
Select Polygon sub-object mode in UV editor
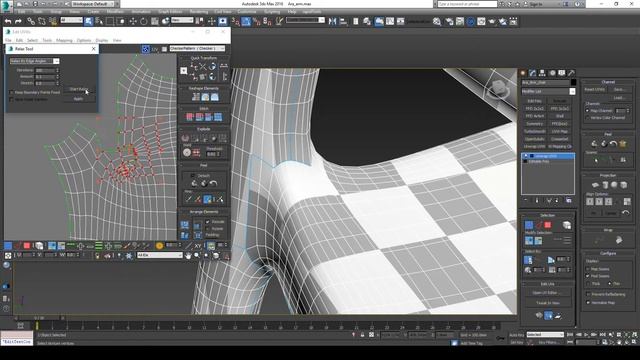(27, 245)
